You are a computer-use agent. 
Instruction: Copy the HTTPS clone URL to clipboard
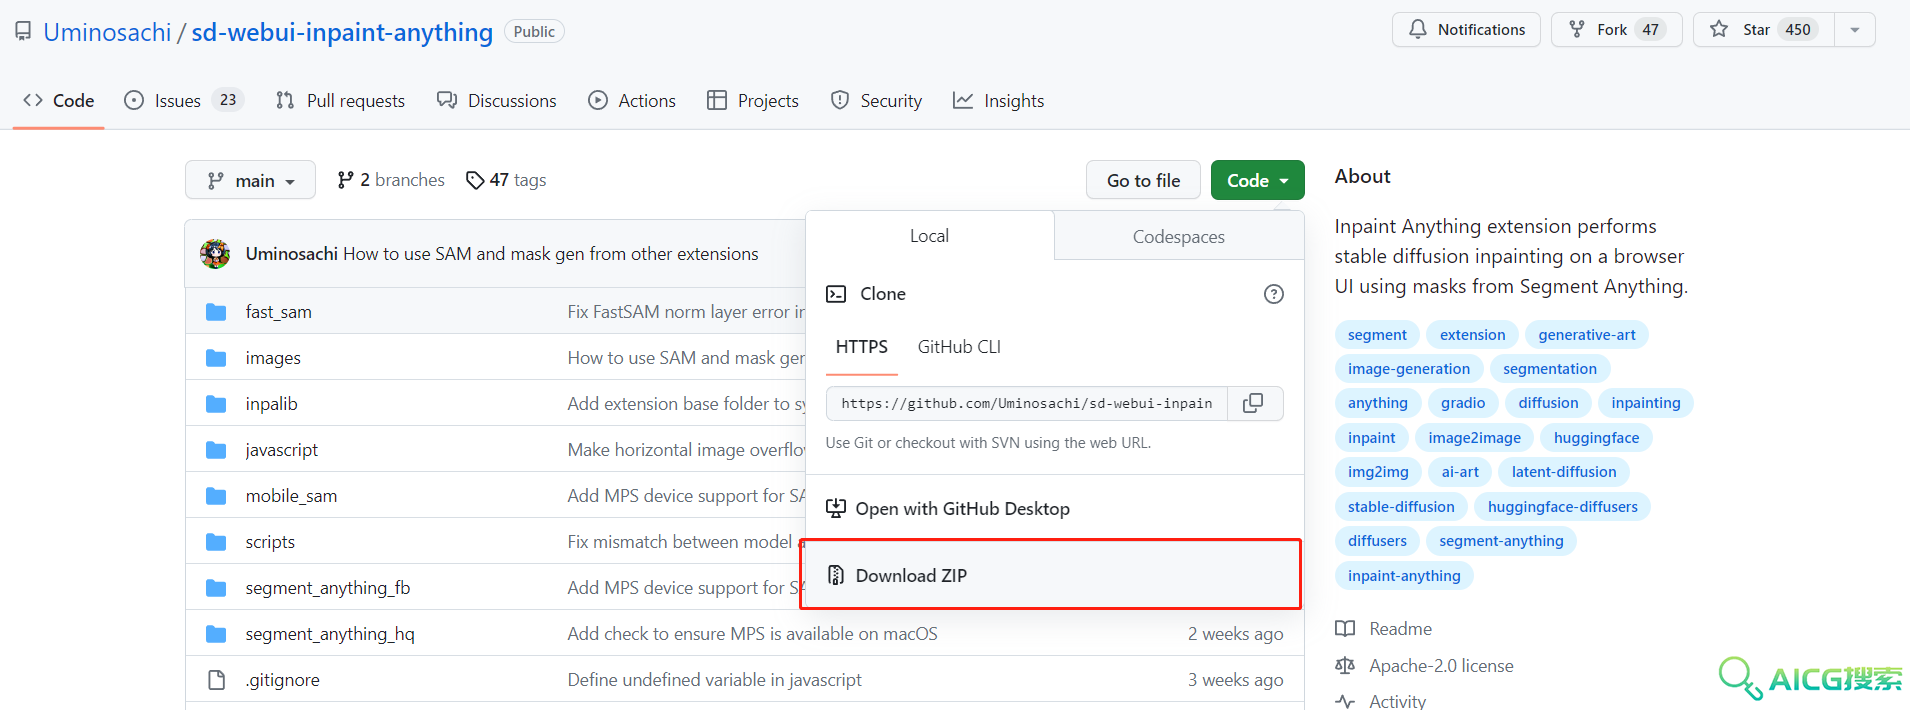(x=1253, y=403)
